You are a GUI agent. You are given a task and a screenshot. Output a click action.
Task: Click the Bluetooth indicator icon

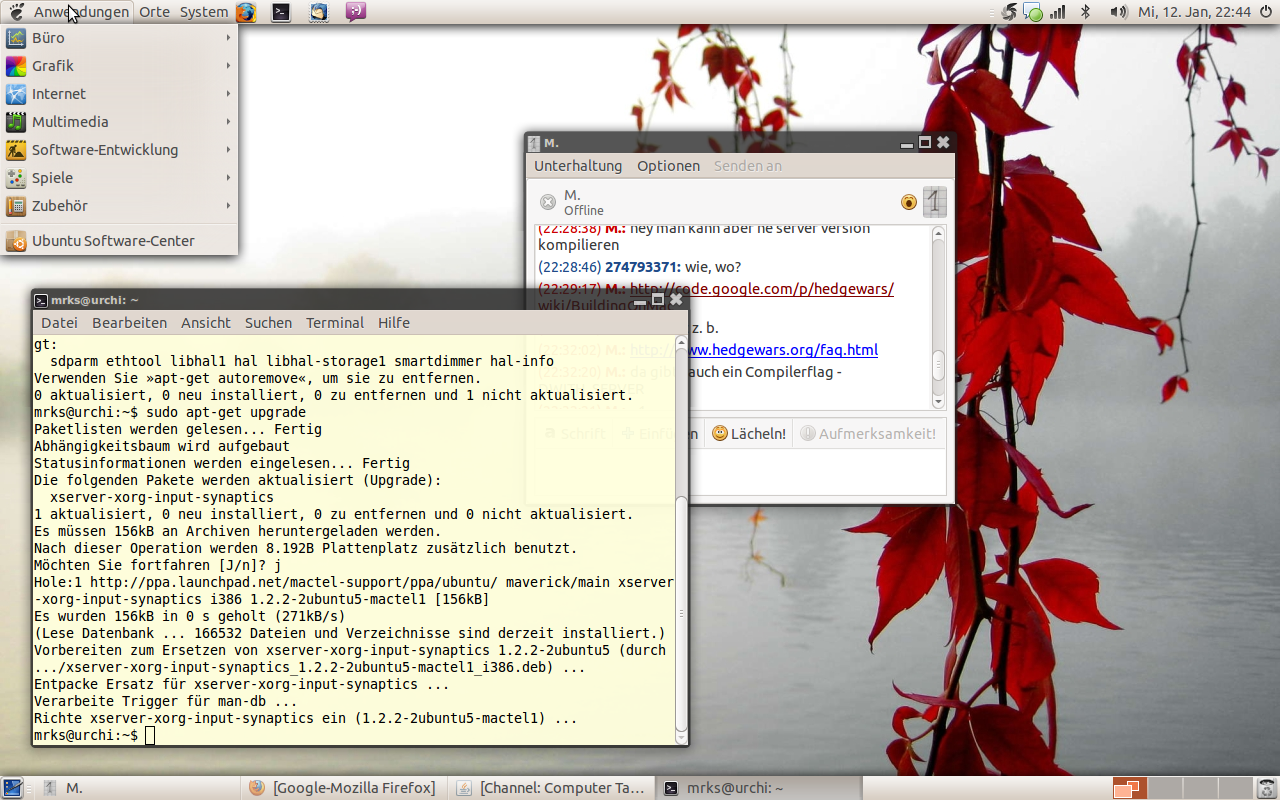1085,12
